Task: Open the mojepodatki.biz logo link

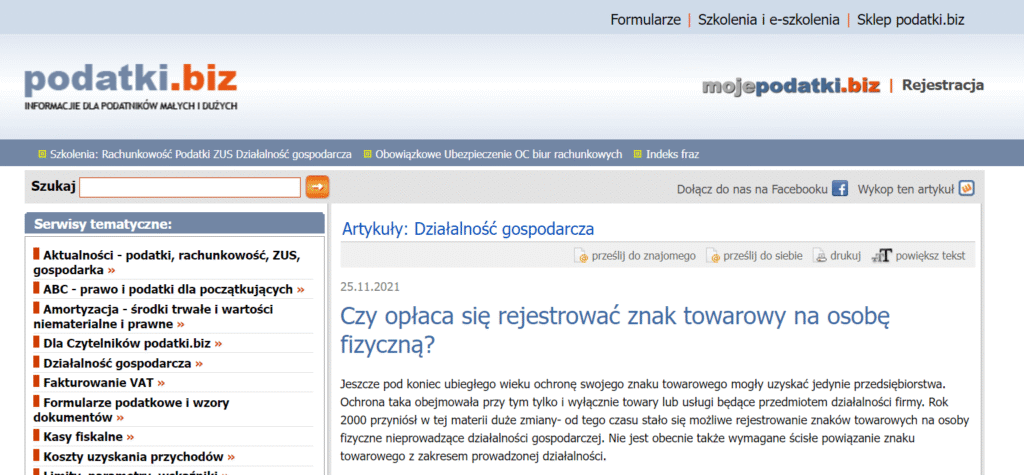Action: 791,86
